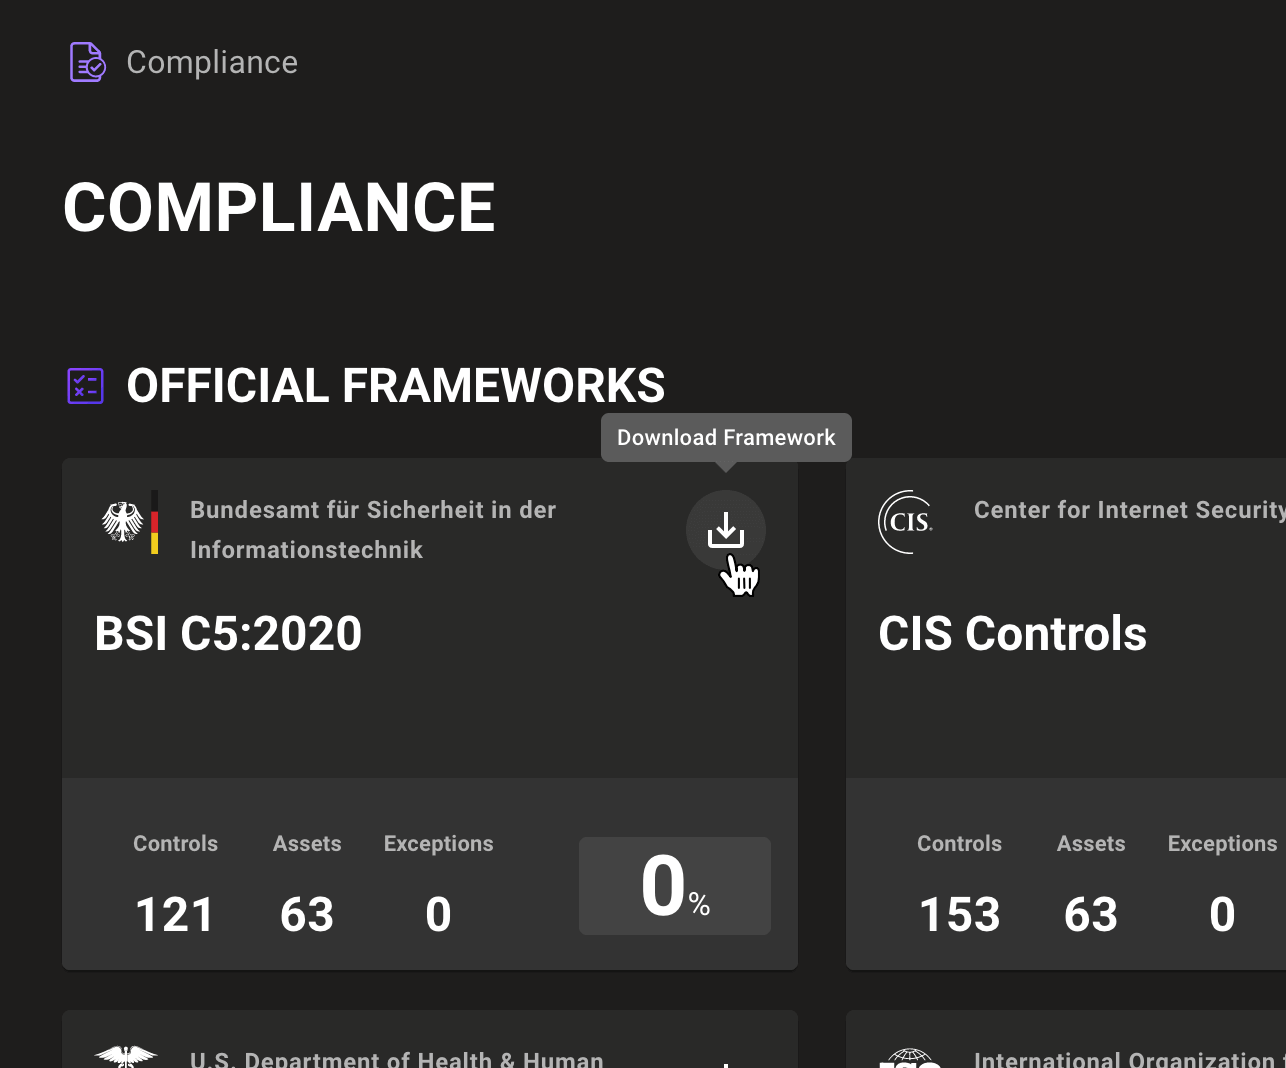Click the Controls count 153 on CIS card
The image size is (1286, 1068).
click(x=959, y=913)
